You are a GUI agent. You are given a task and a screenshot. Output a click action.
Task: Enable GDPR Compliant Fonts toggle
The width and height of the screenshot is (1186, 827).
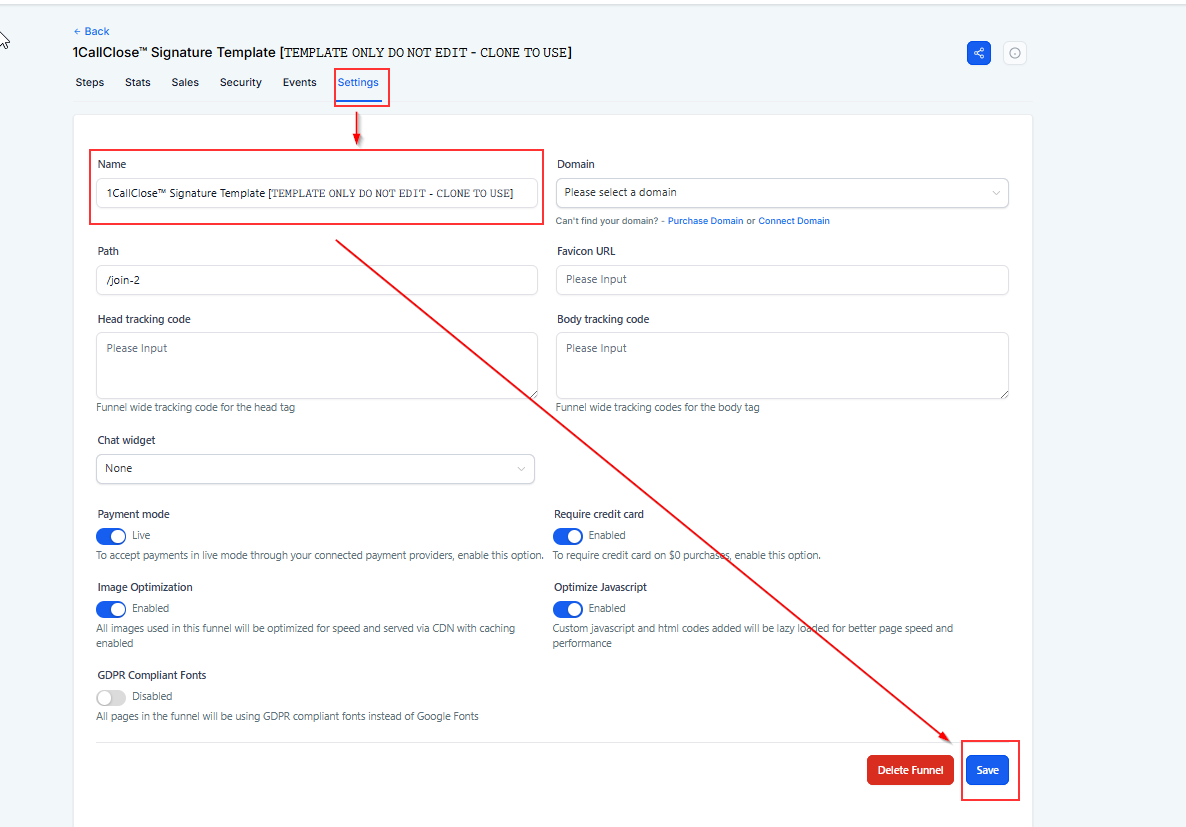click(x=111, y=697)
